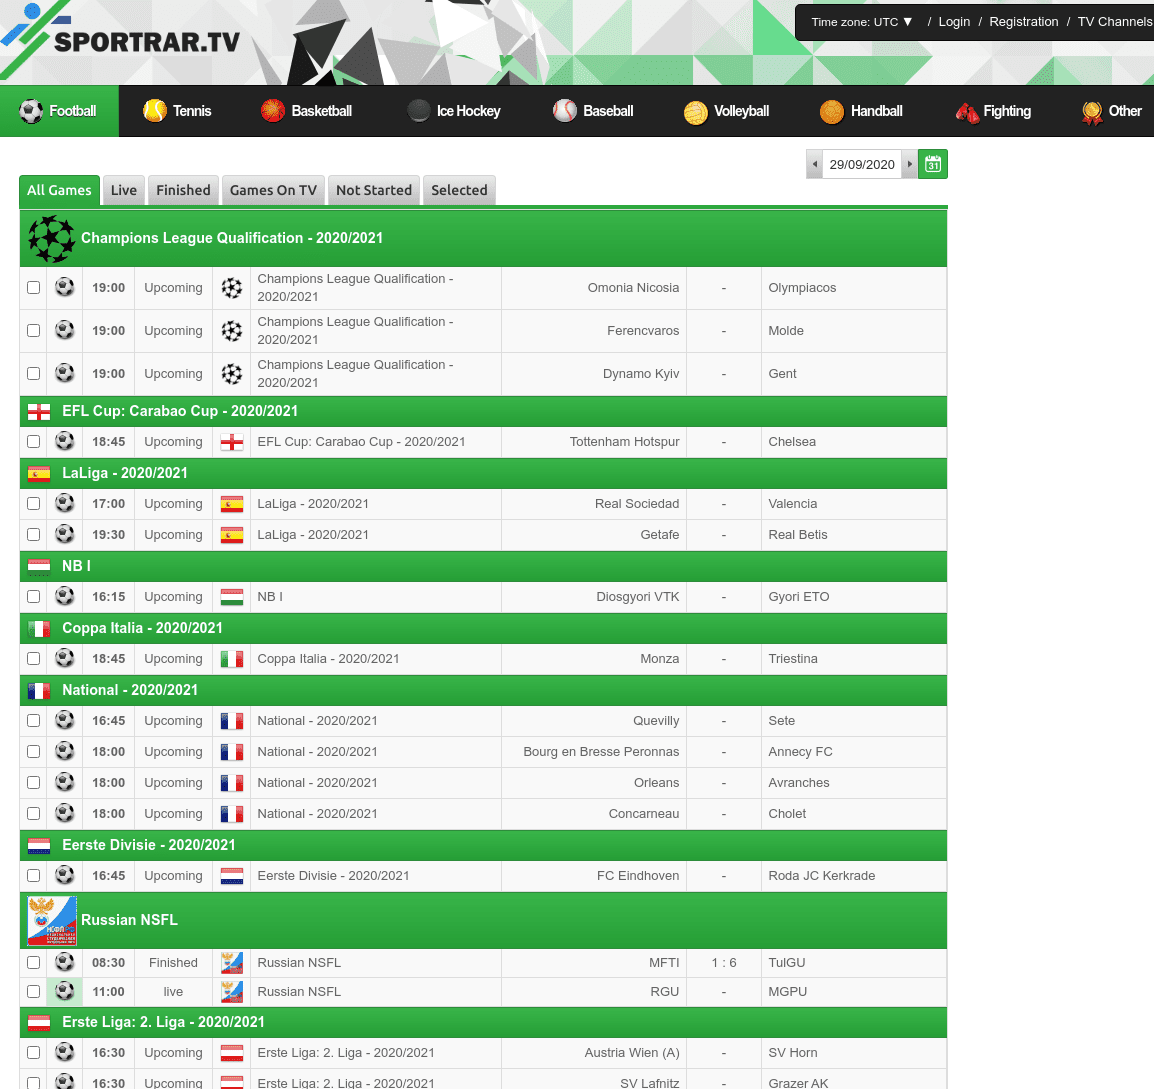Select the Volleyball icon

point(695,113)
